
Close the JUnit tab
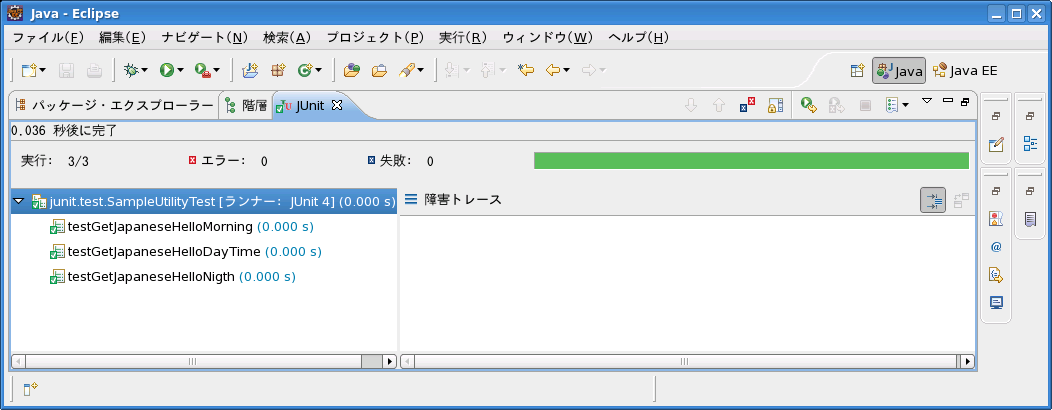pos(337,105)
